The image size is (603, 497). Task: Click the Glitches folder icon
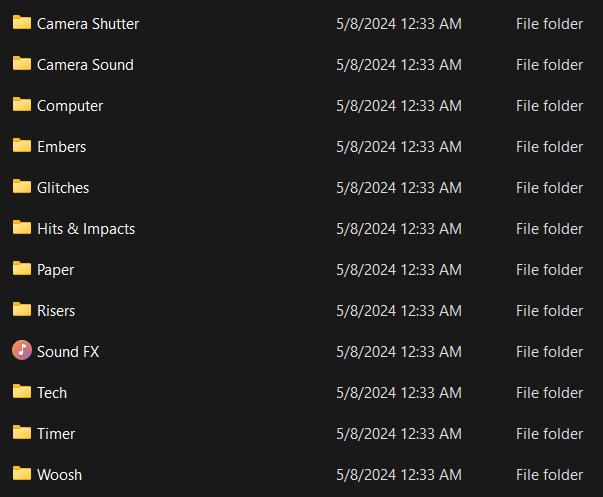click(x=22, y=186)
